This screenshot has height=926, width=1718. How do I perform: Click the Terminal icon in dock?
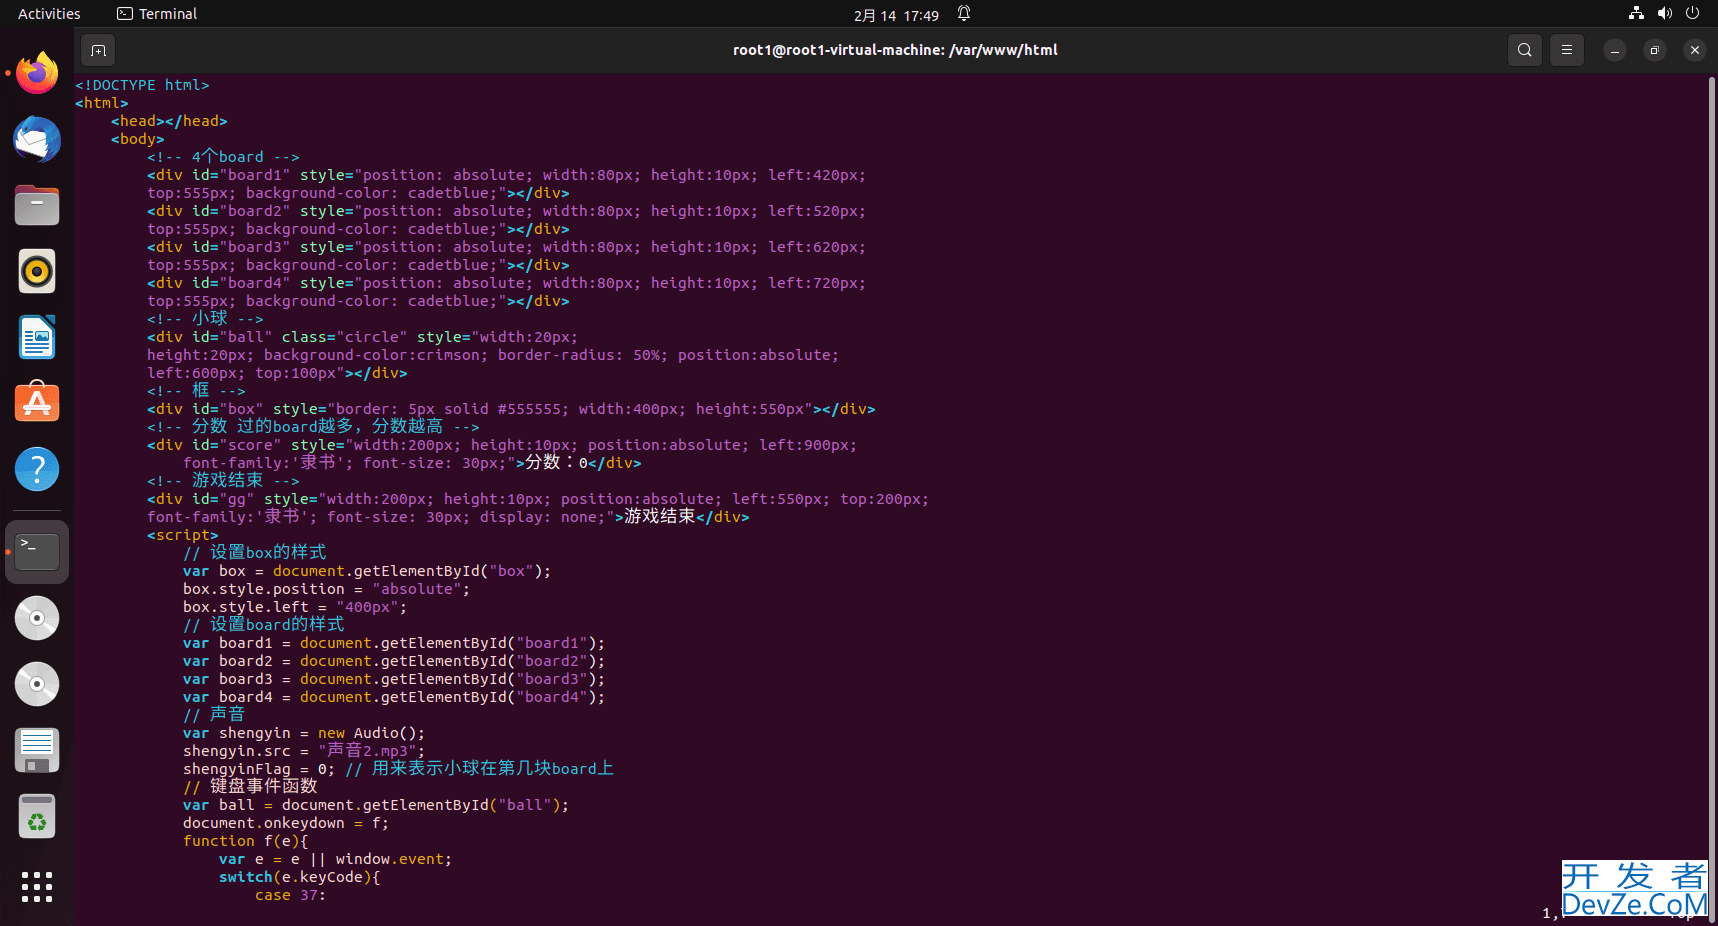click(37, 551)
